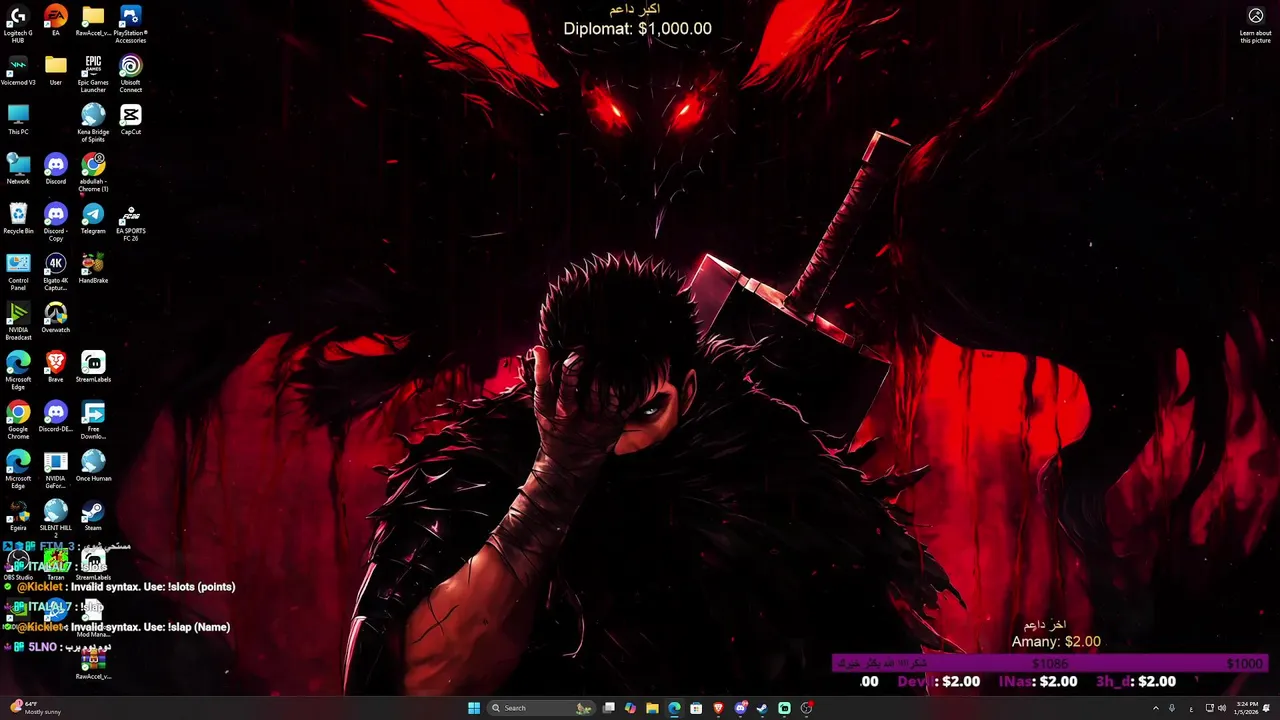Screen dimensions: 1280x720
Task: Open Elgato 4K Capture shortcut
Action: 56,271
